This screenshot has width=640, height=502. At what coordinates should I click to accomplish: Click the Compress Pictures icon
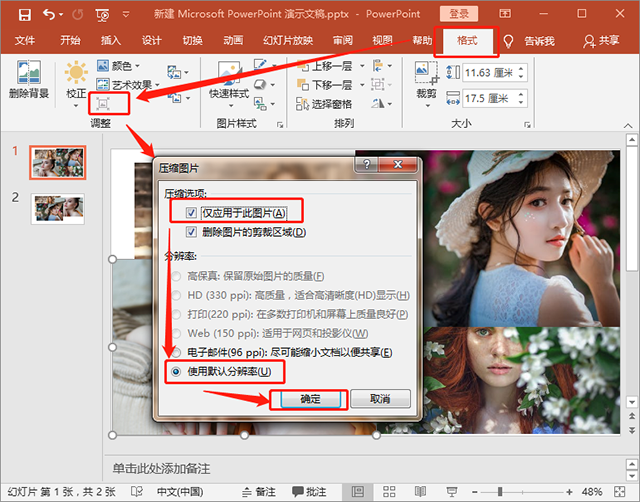coord(103,104)
